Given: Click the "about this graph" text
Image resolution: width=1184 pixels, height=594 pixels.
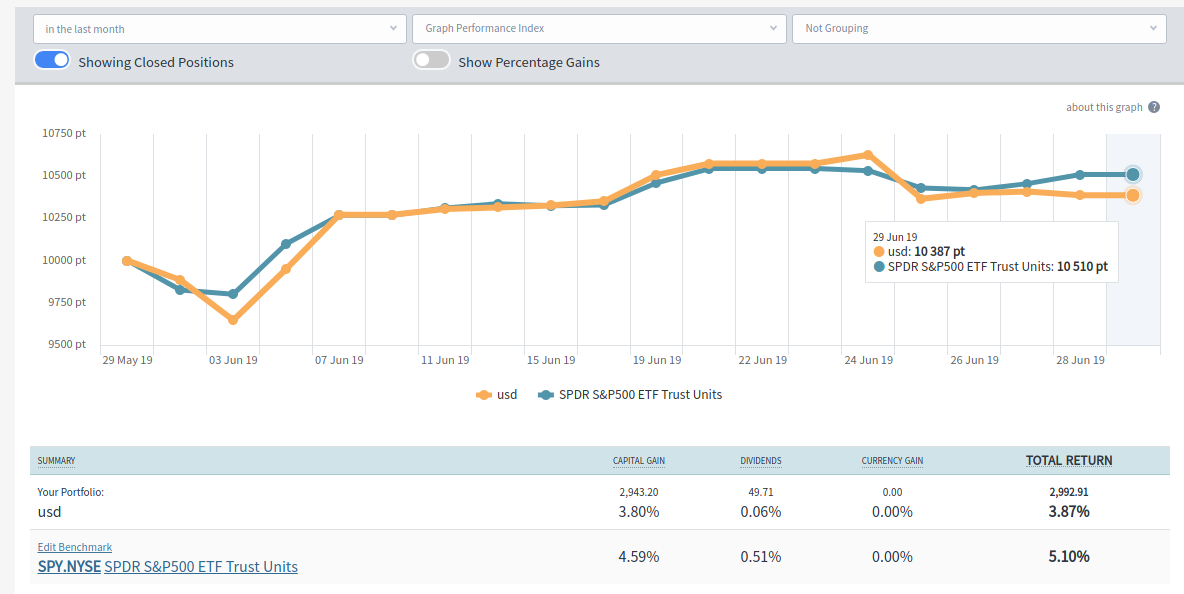Looking at the screenshot, I should pyautogui.click(x=1104, y=107).
